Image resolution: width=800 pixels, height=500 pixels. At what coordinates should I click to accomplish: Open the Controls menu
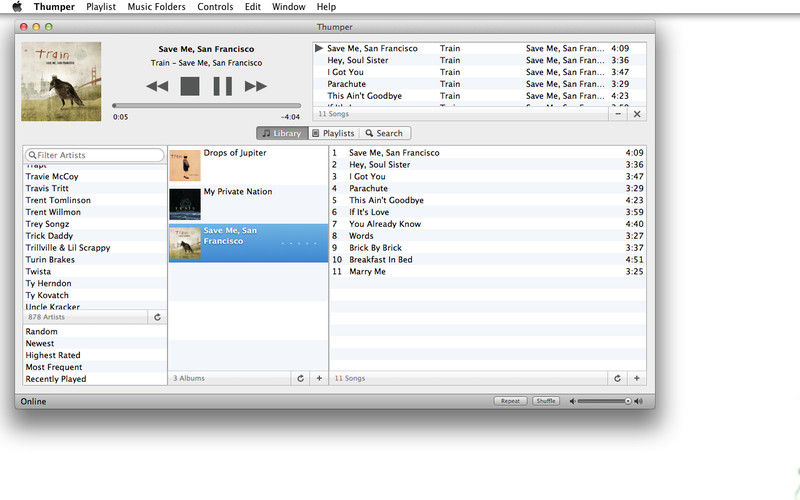coord(215,7)
